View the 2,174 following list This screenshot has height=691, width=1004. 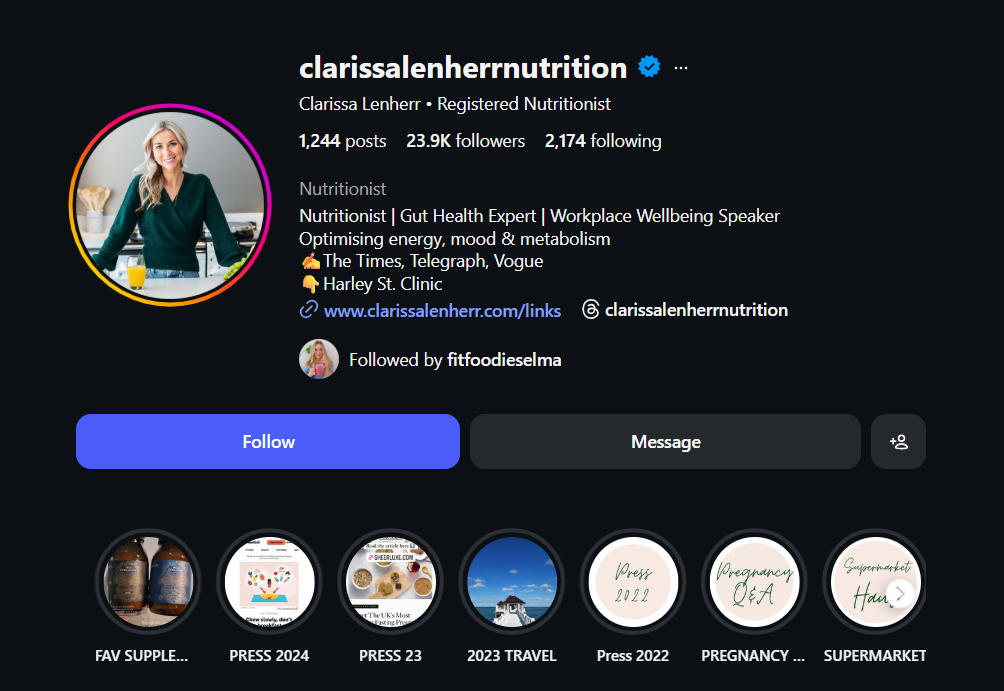pos(603,141)
